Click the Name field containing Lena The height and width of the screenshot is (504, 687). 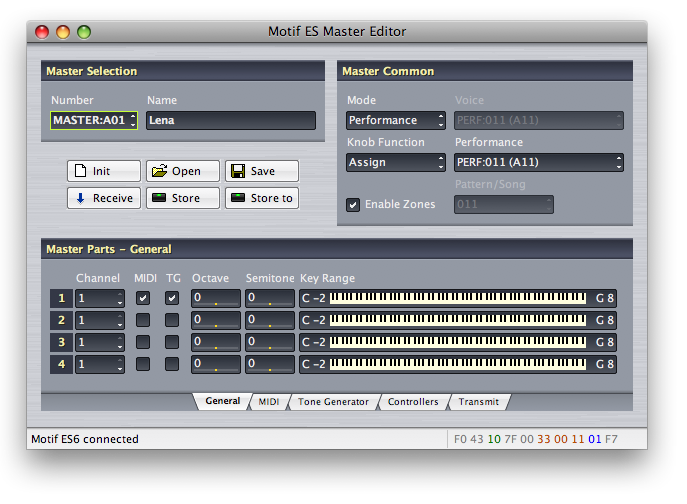pyautogui.click(x=231, y=120)
